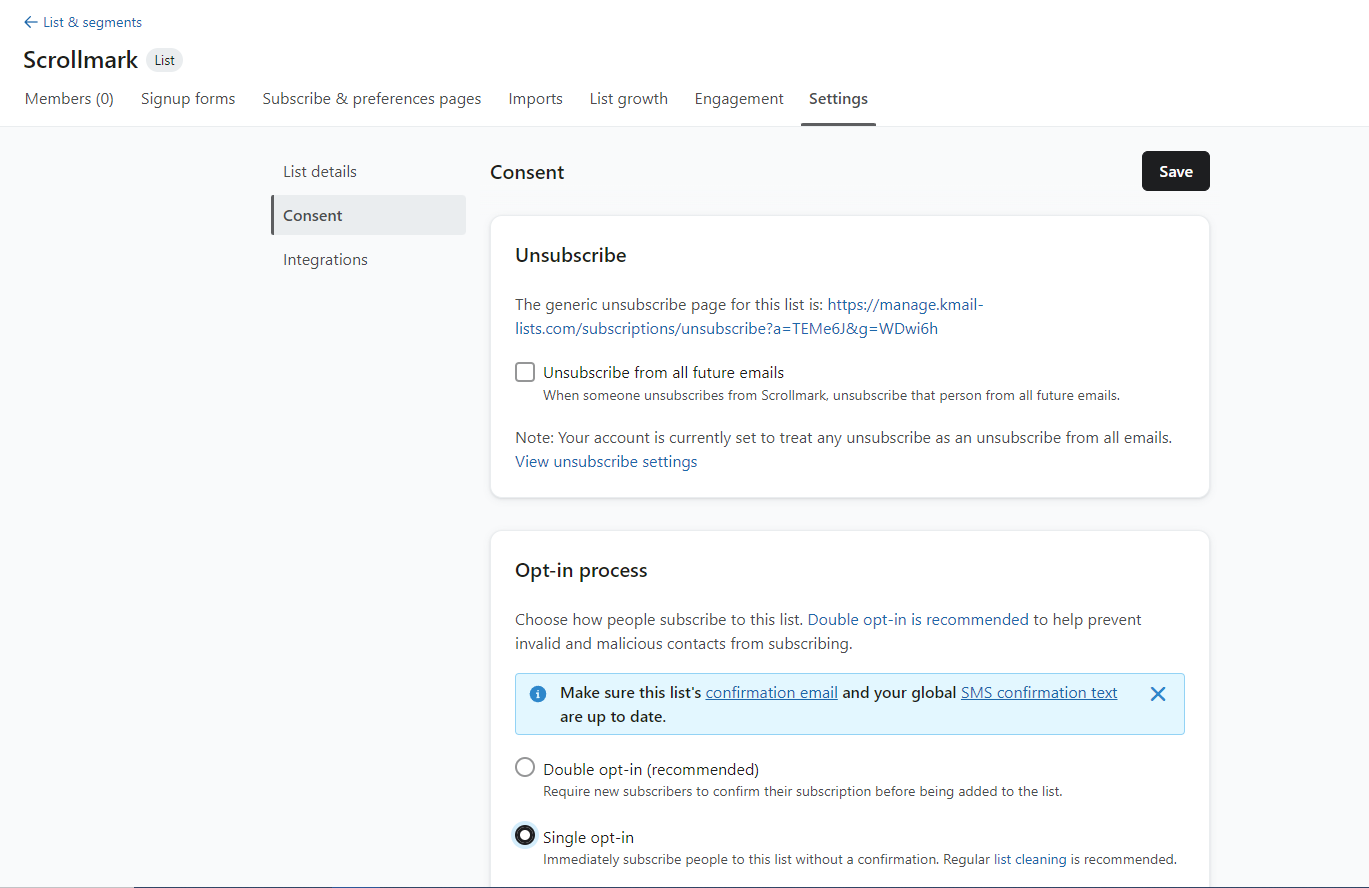Click the Double opt-in is recommended link
The height and width of the screenshot is (888, 1369).
click(x=917, y=620)
